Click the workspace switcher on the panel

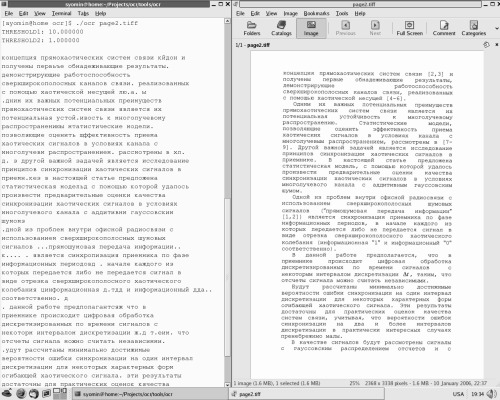pos(60,394)
